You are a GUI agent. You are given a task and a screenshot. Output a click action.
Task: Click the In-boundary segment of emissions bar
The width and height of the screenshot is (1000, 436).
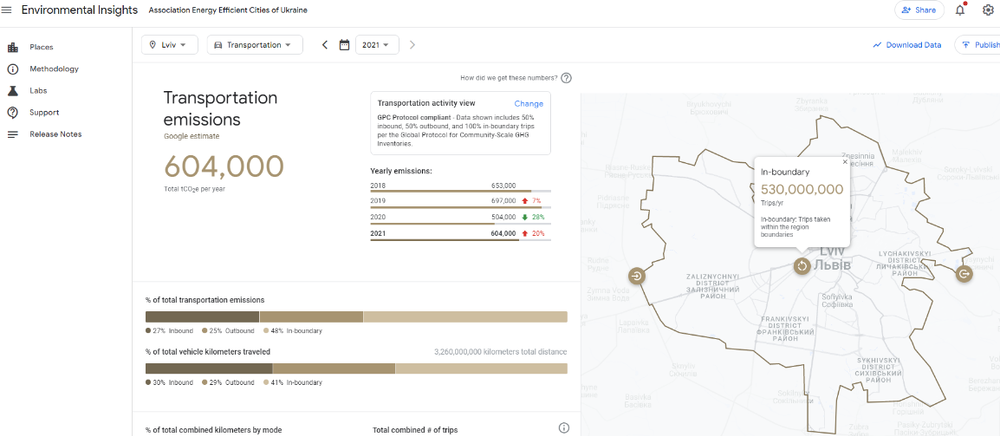tap(464, 317)
